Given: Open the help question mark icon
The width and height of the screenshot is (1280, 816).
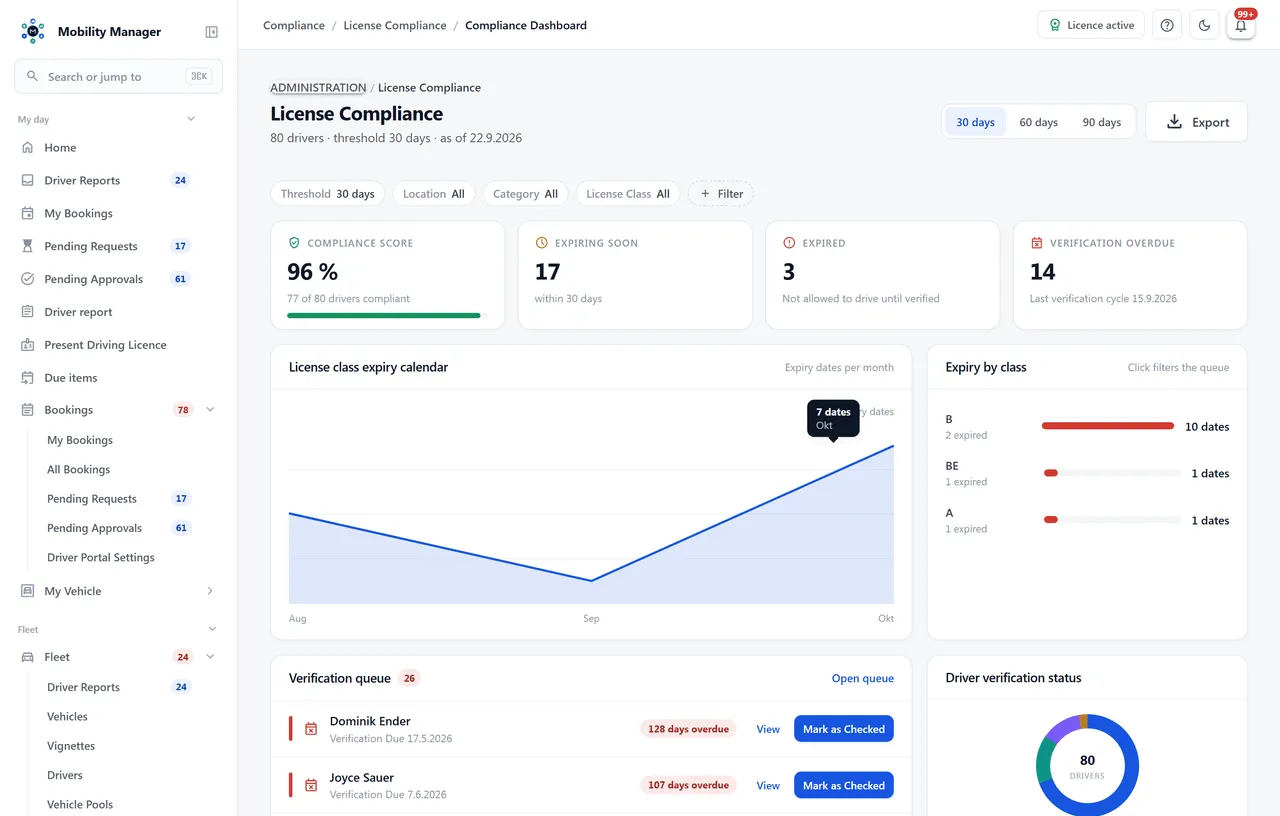Looking at the screenshot, I should tap(1167, 25).
